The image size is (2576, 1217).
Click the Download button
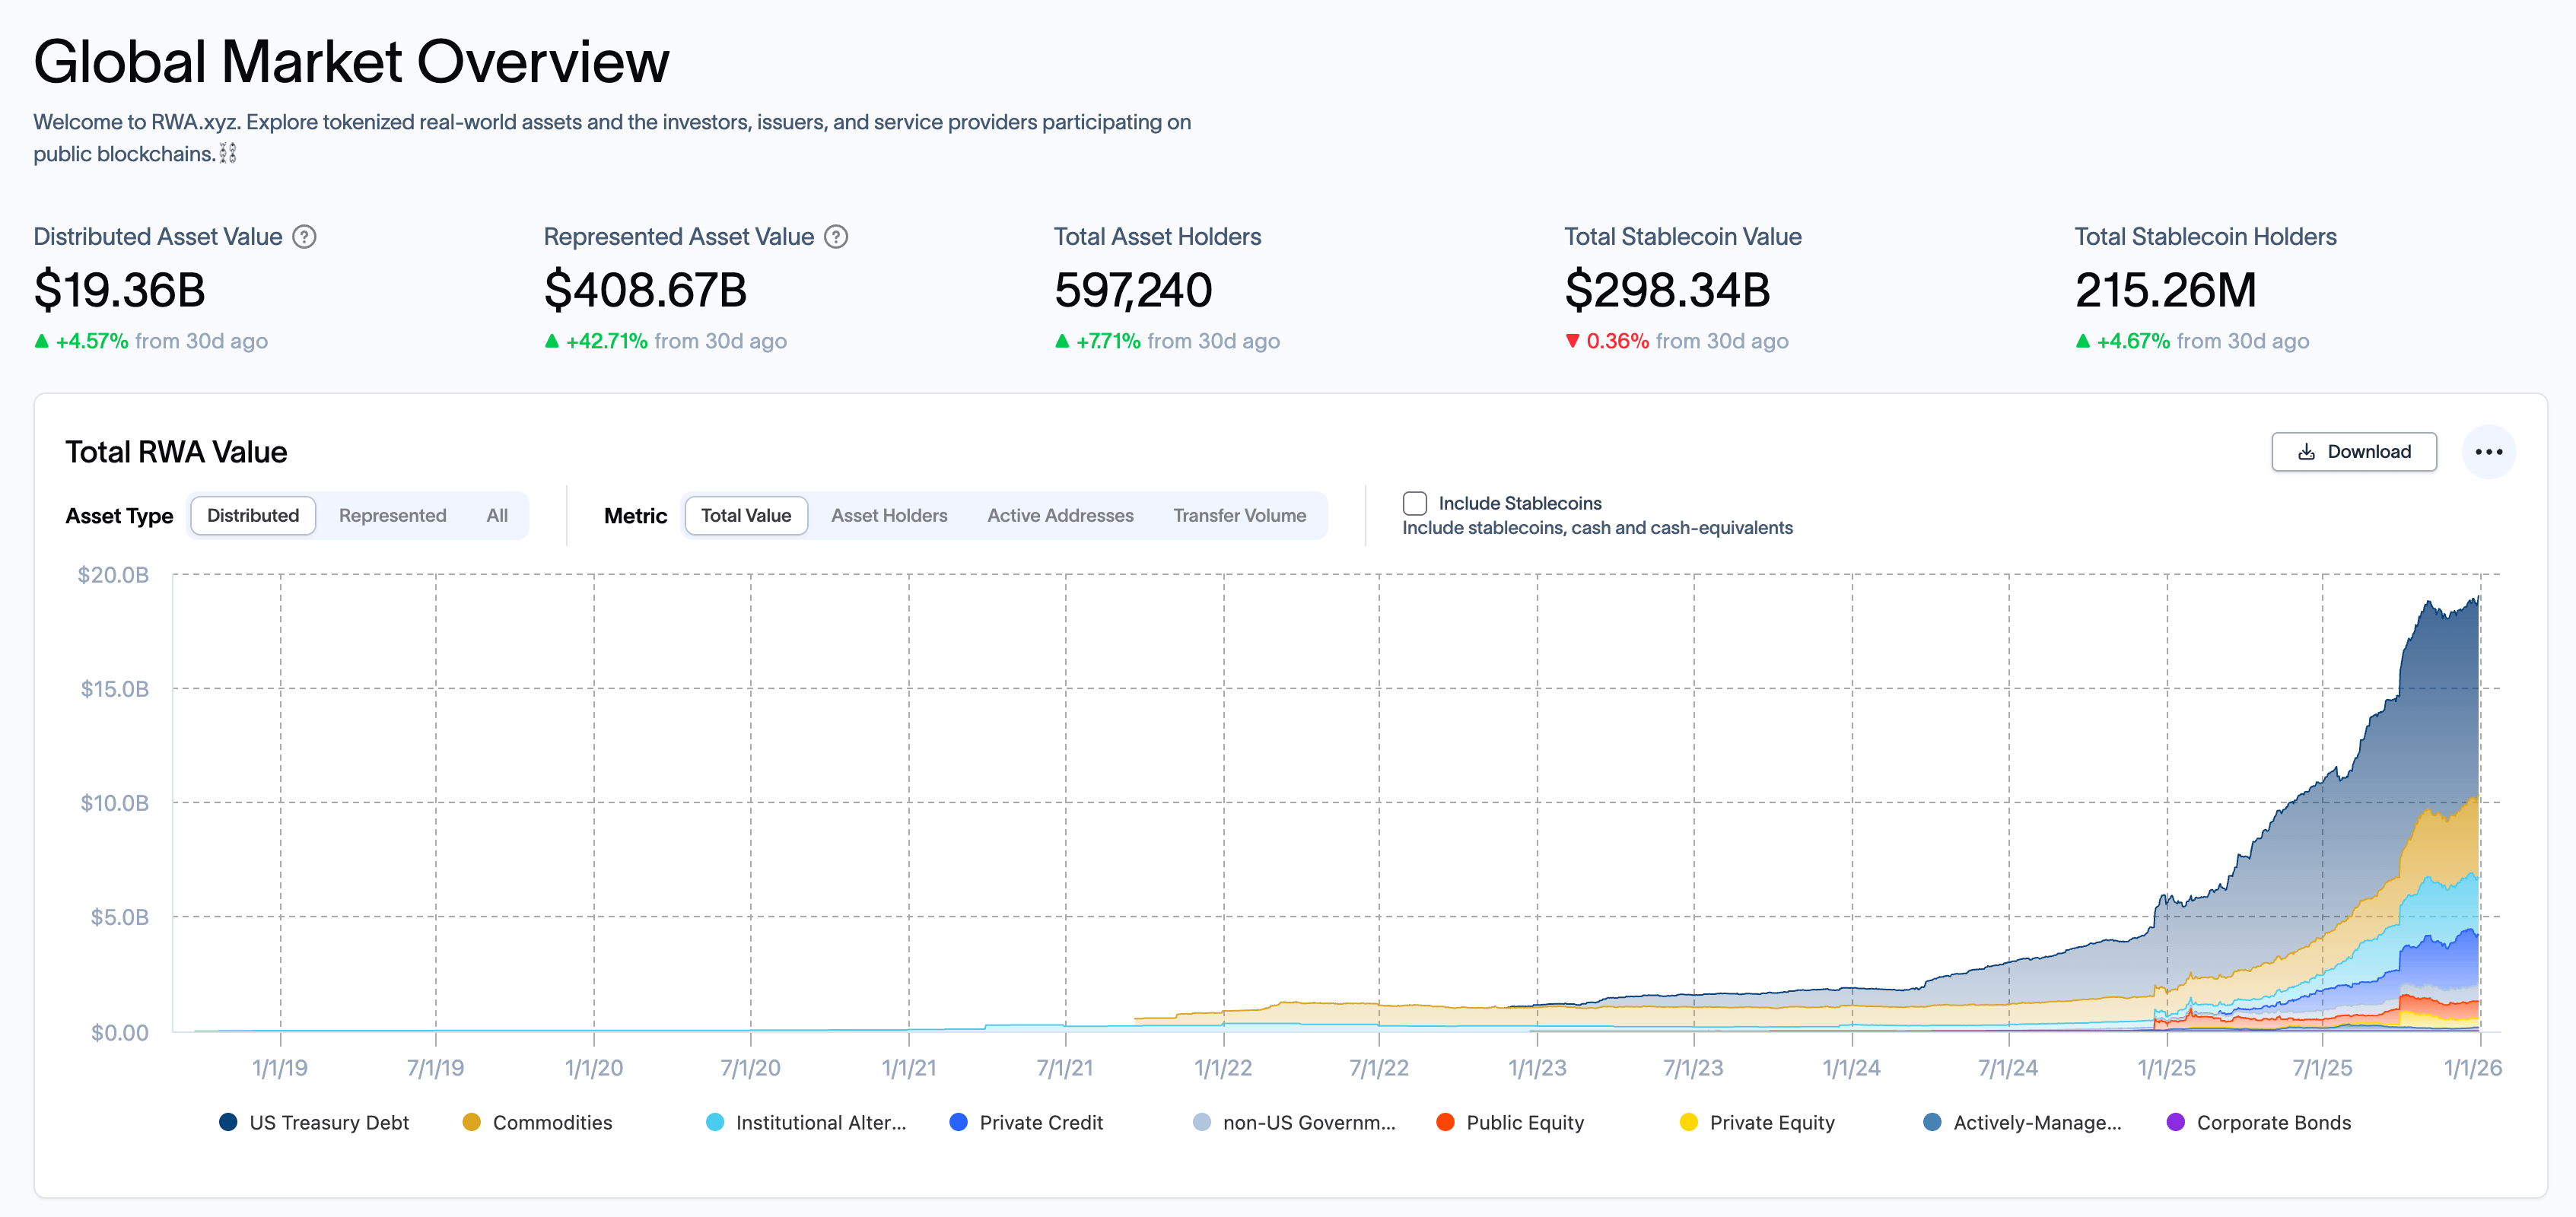[x=2354, y=452]
